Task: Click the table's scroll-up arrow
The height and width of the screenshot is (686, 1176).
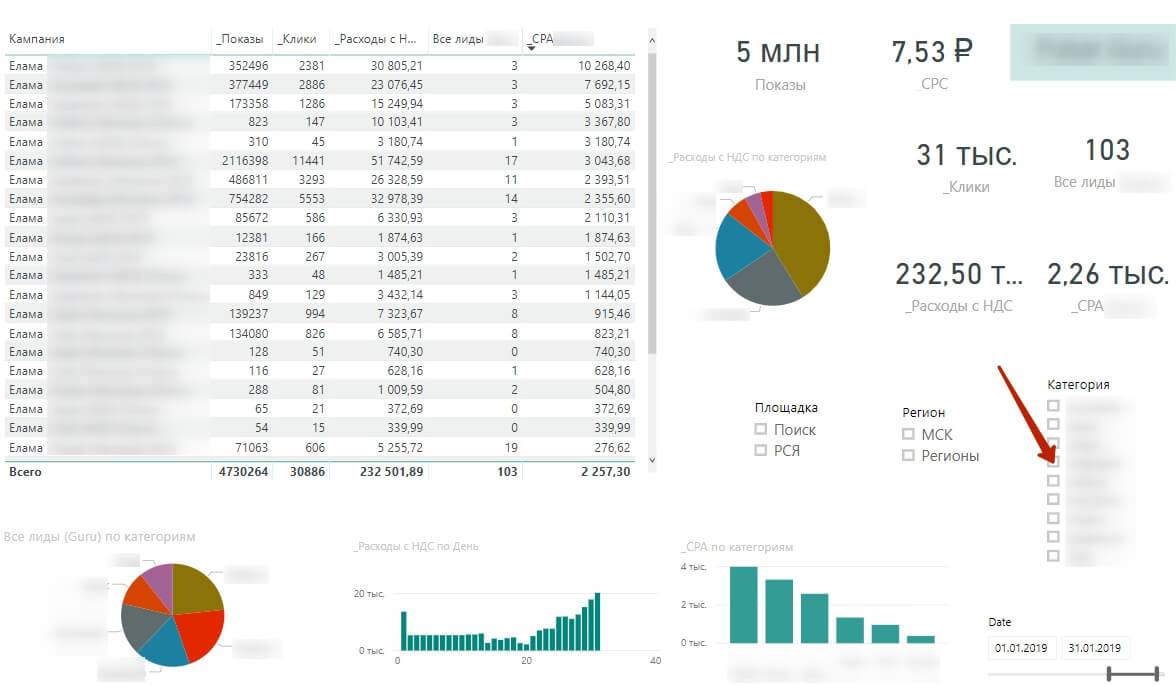Action: 652,41
